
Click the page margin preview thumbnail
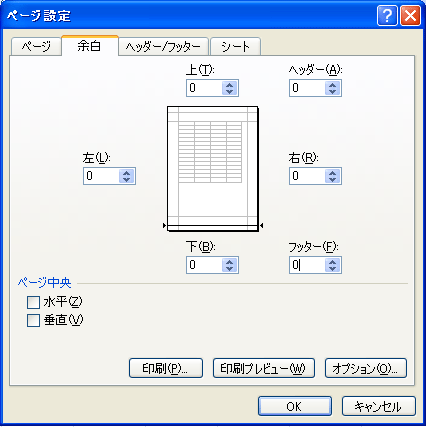tap(213, 169)
